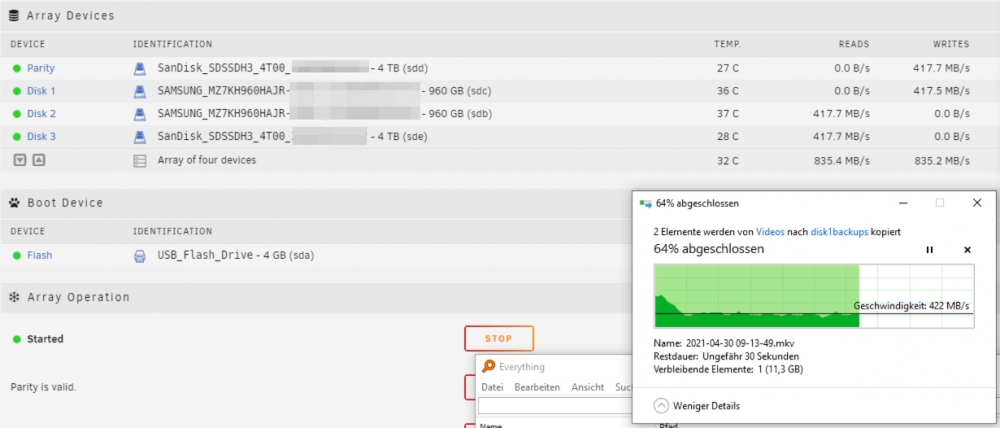Open the Disk 1 device link
1000x428 pixels.
pos(41,91)
